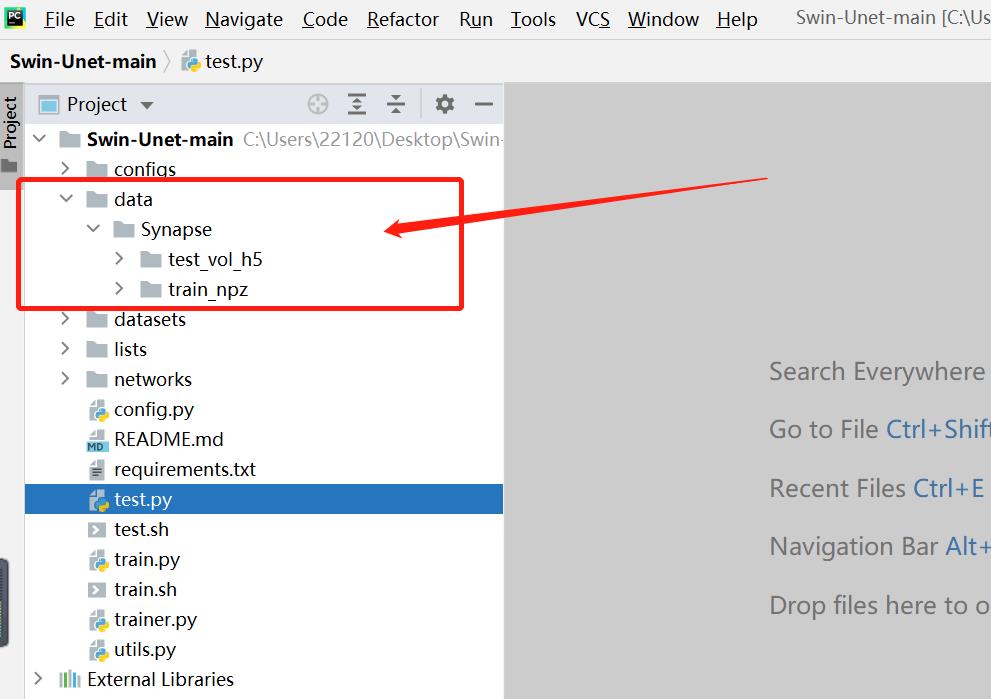Expand the configs folder
This screenshot has width=991, height=699.
pos(66,169)
